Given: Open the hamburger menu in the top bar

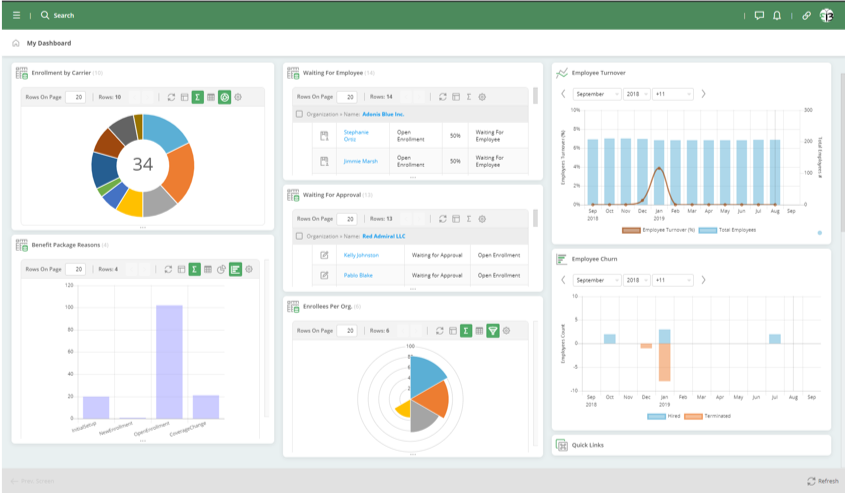Looking at the screenshot, I should [x=16, y=16].
